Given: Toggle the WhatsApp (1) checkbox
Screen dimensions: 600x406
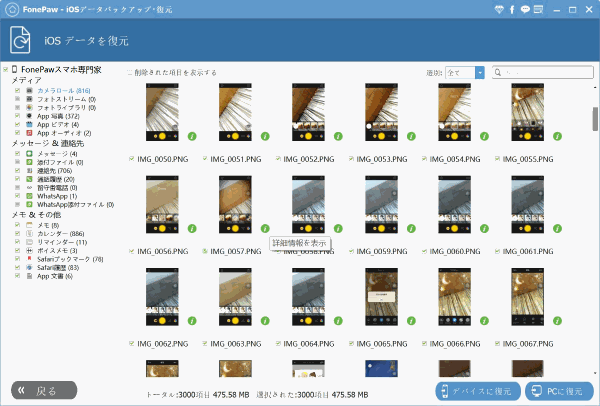Looking at the screenshot, I should pos(17,196).
